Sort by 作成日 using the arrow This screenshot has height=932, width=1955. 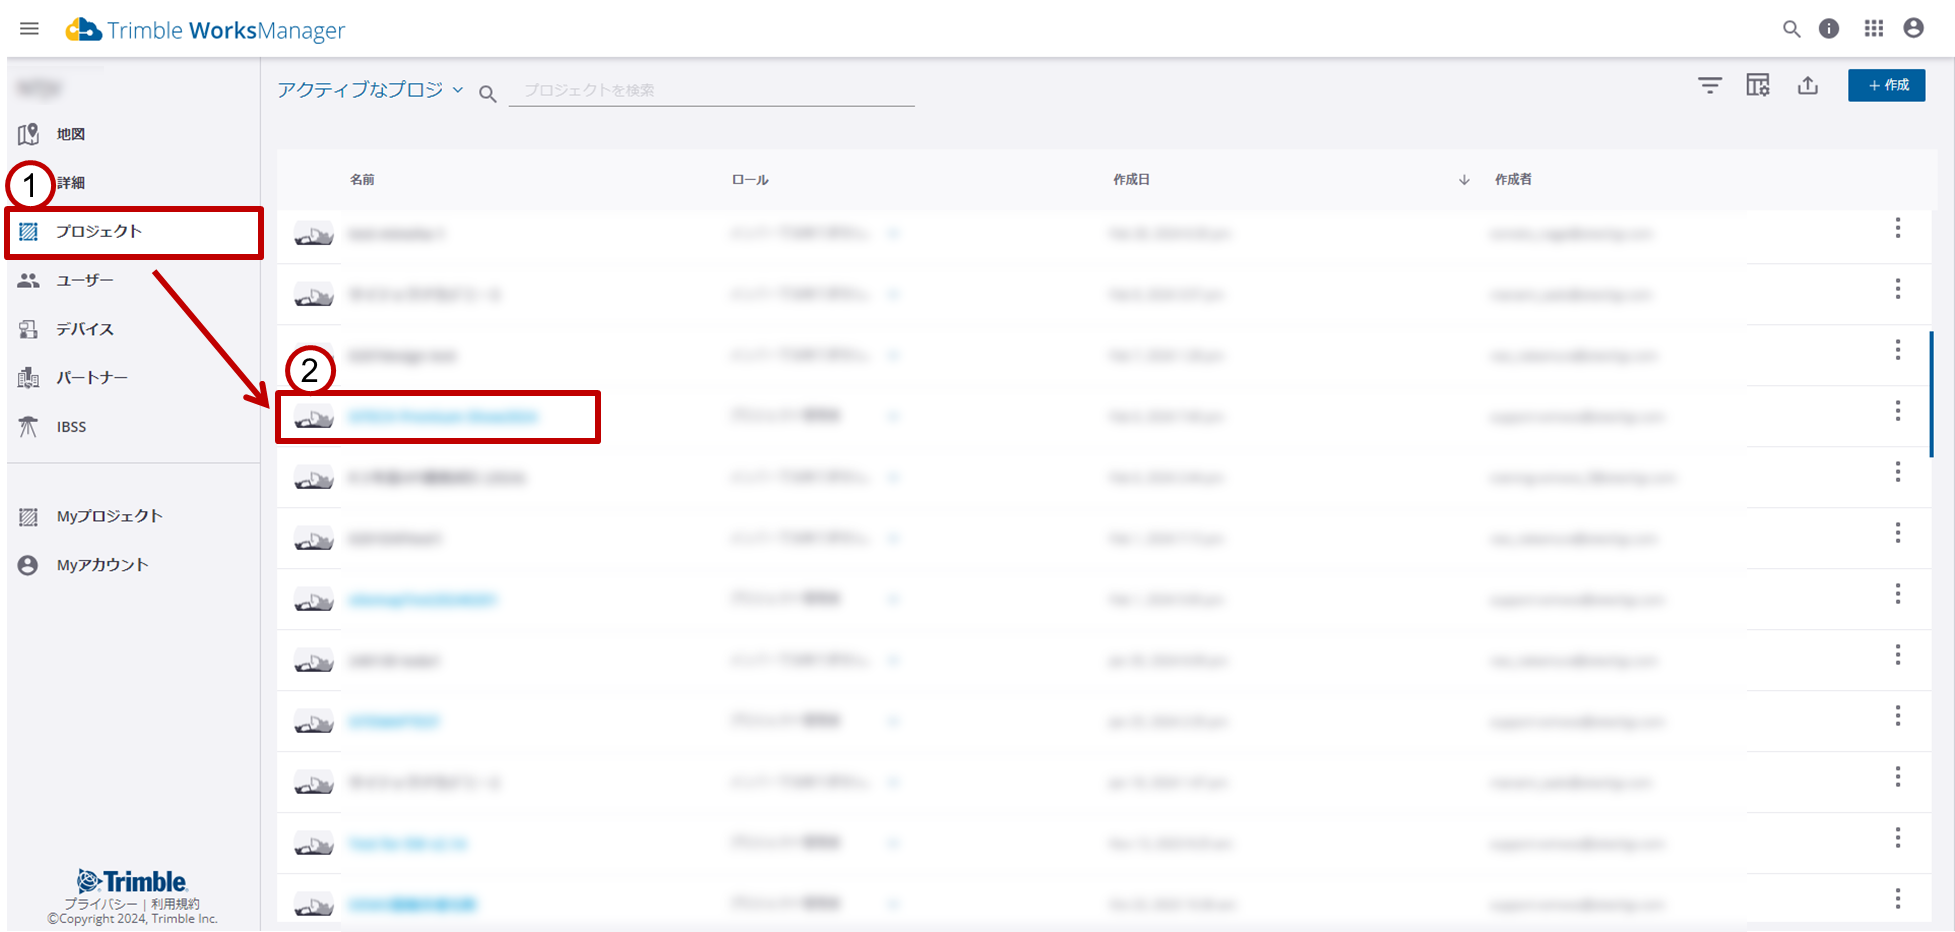1464,180
